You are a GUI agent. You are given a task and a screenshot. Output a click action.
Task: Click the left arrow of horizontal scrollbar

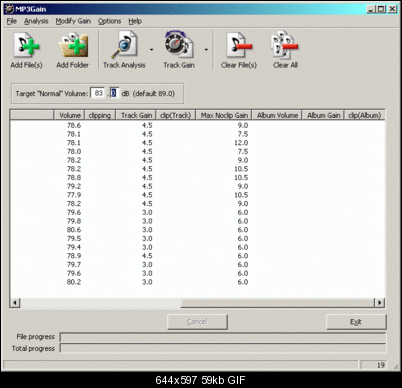pyautogui.click(x=15, y=303)
